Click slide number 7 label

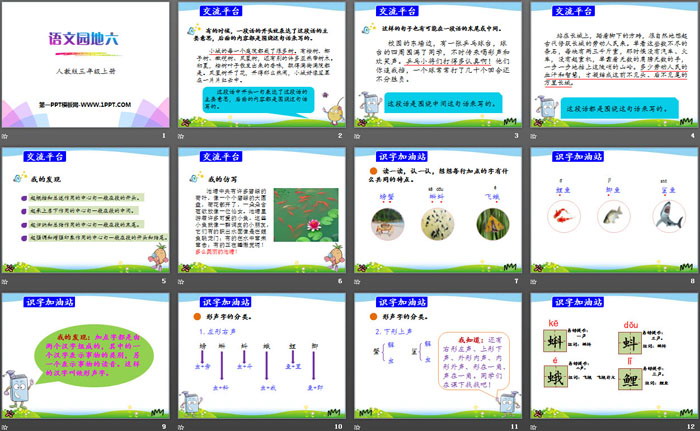click(x=517, y=281)
